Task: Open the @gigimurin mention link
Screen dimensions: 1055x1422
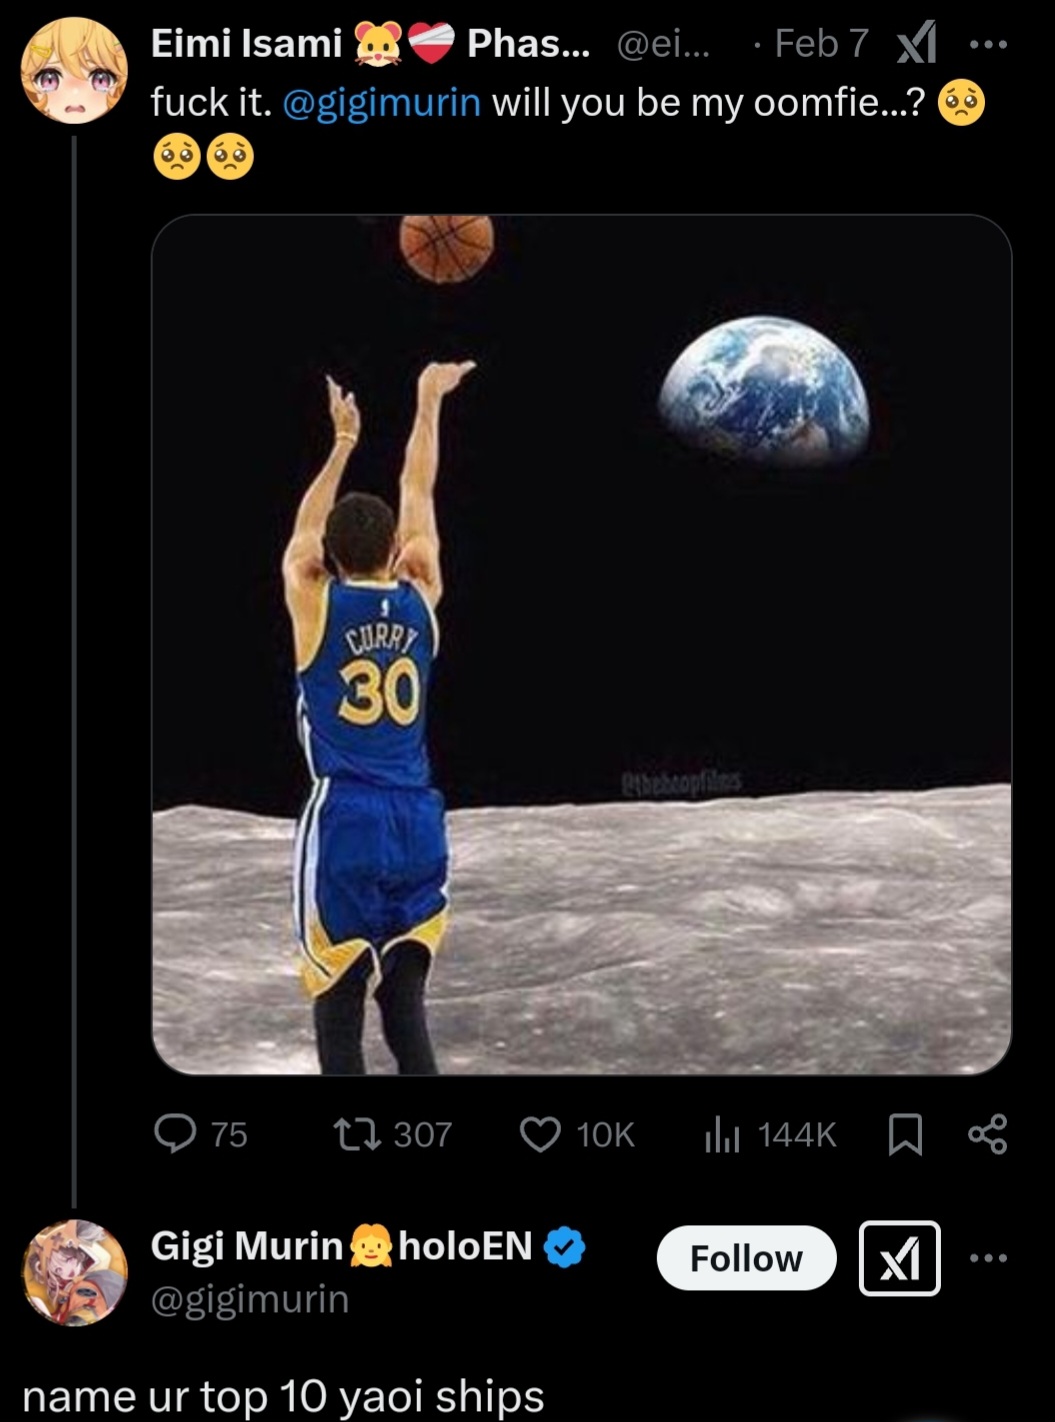Action: tap(382, 102)
